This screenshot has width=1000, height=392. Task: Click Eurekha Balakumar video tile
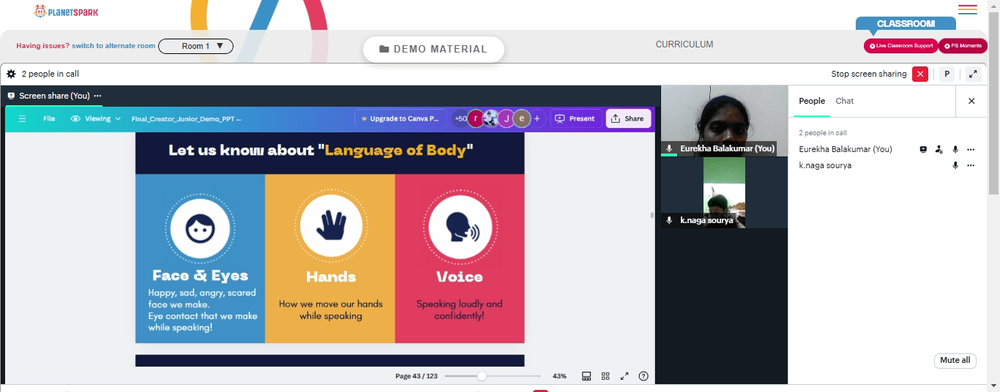coord(724,121)
